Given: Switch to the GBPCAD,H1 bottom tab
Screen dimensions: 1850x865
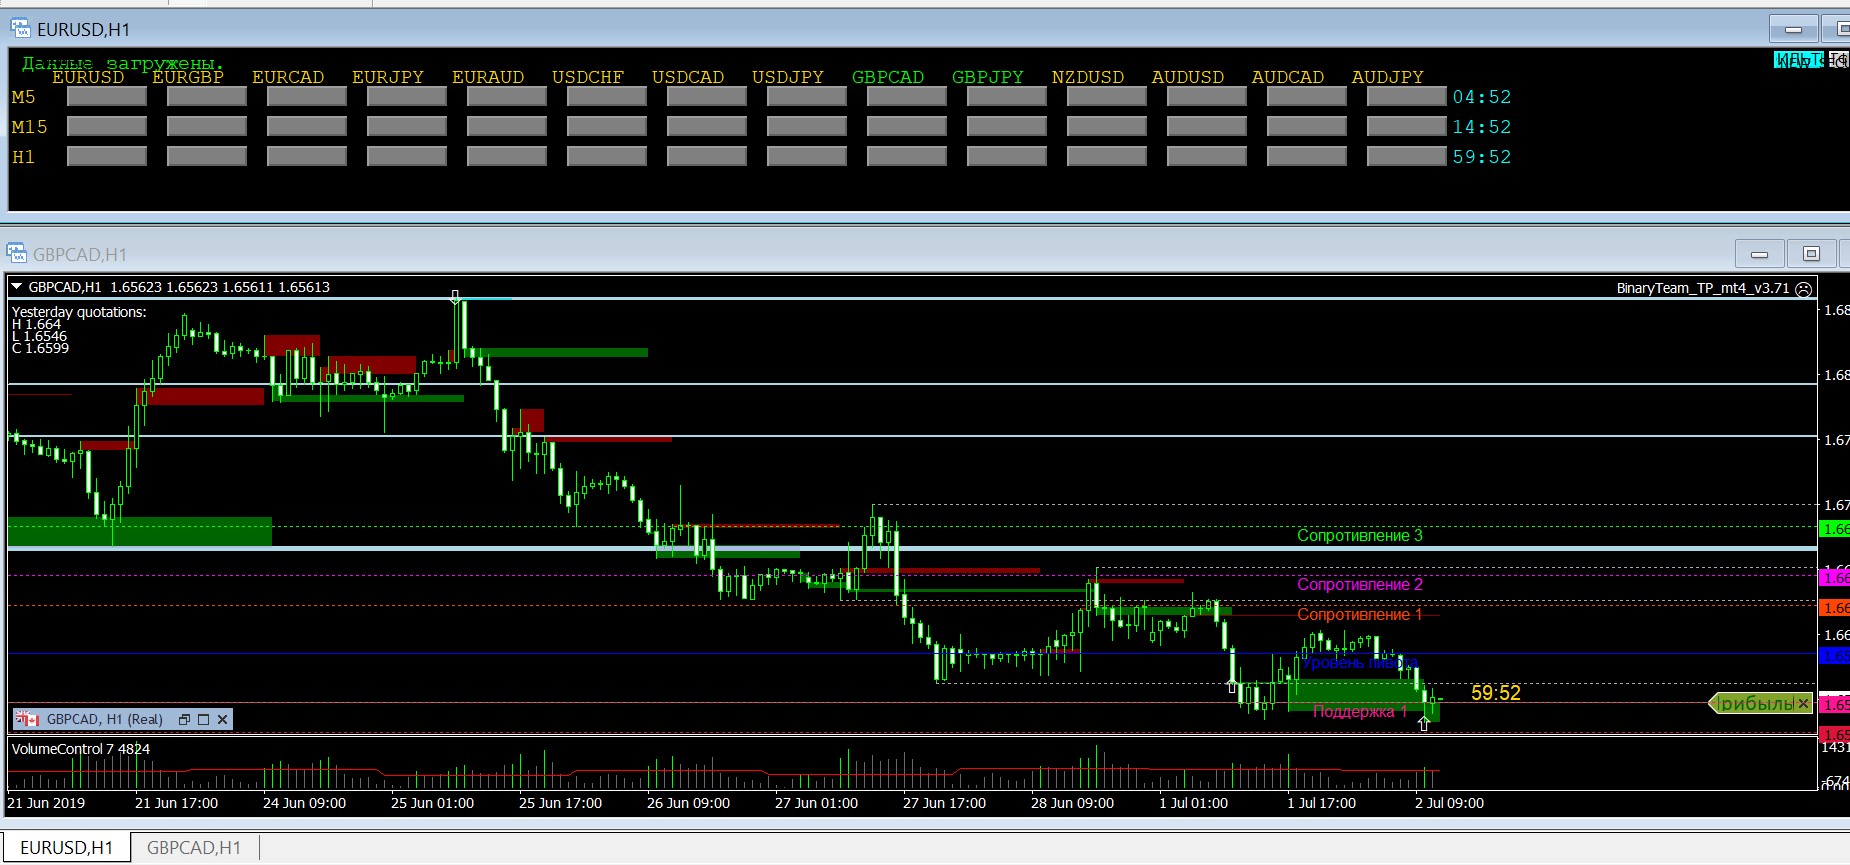Looking at the screenshot, I should [x=193, y=848].
